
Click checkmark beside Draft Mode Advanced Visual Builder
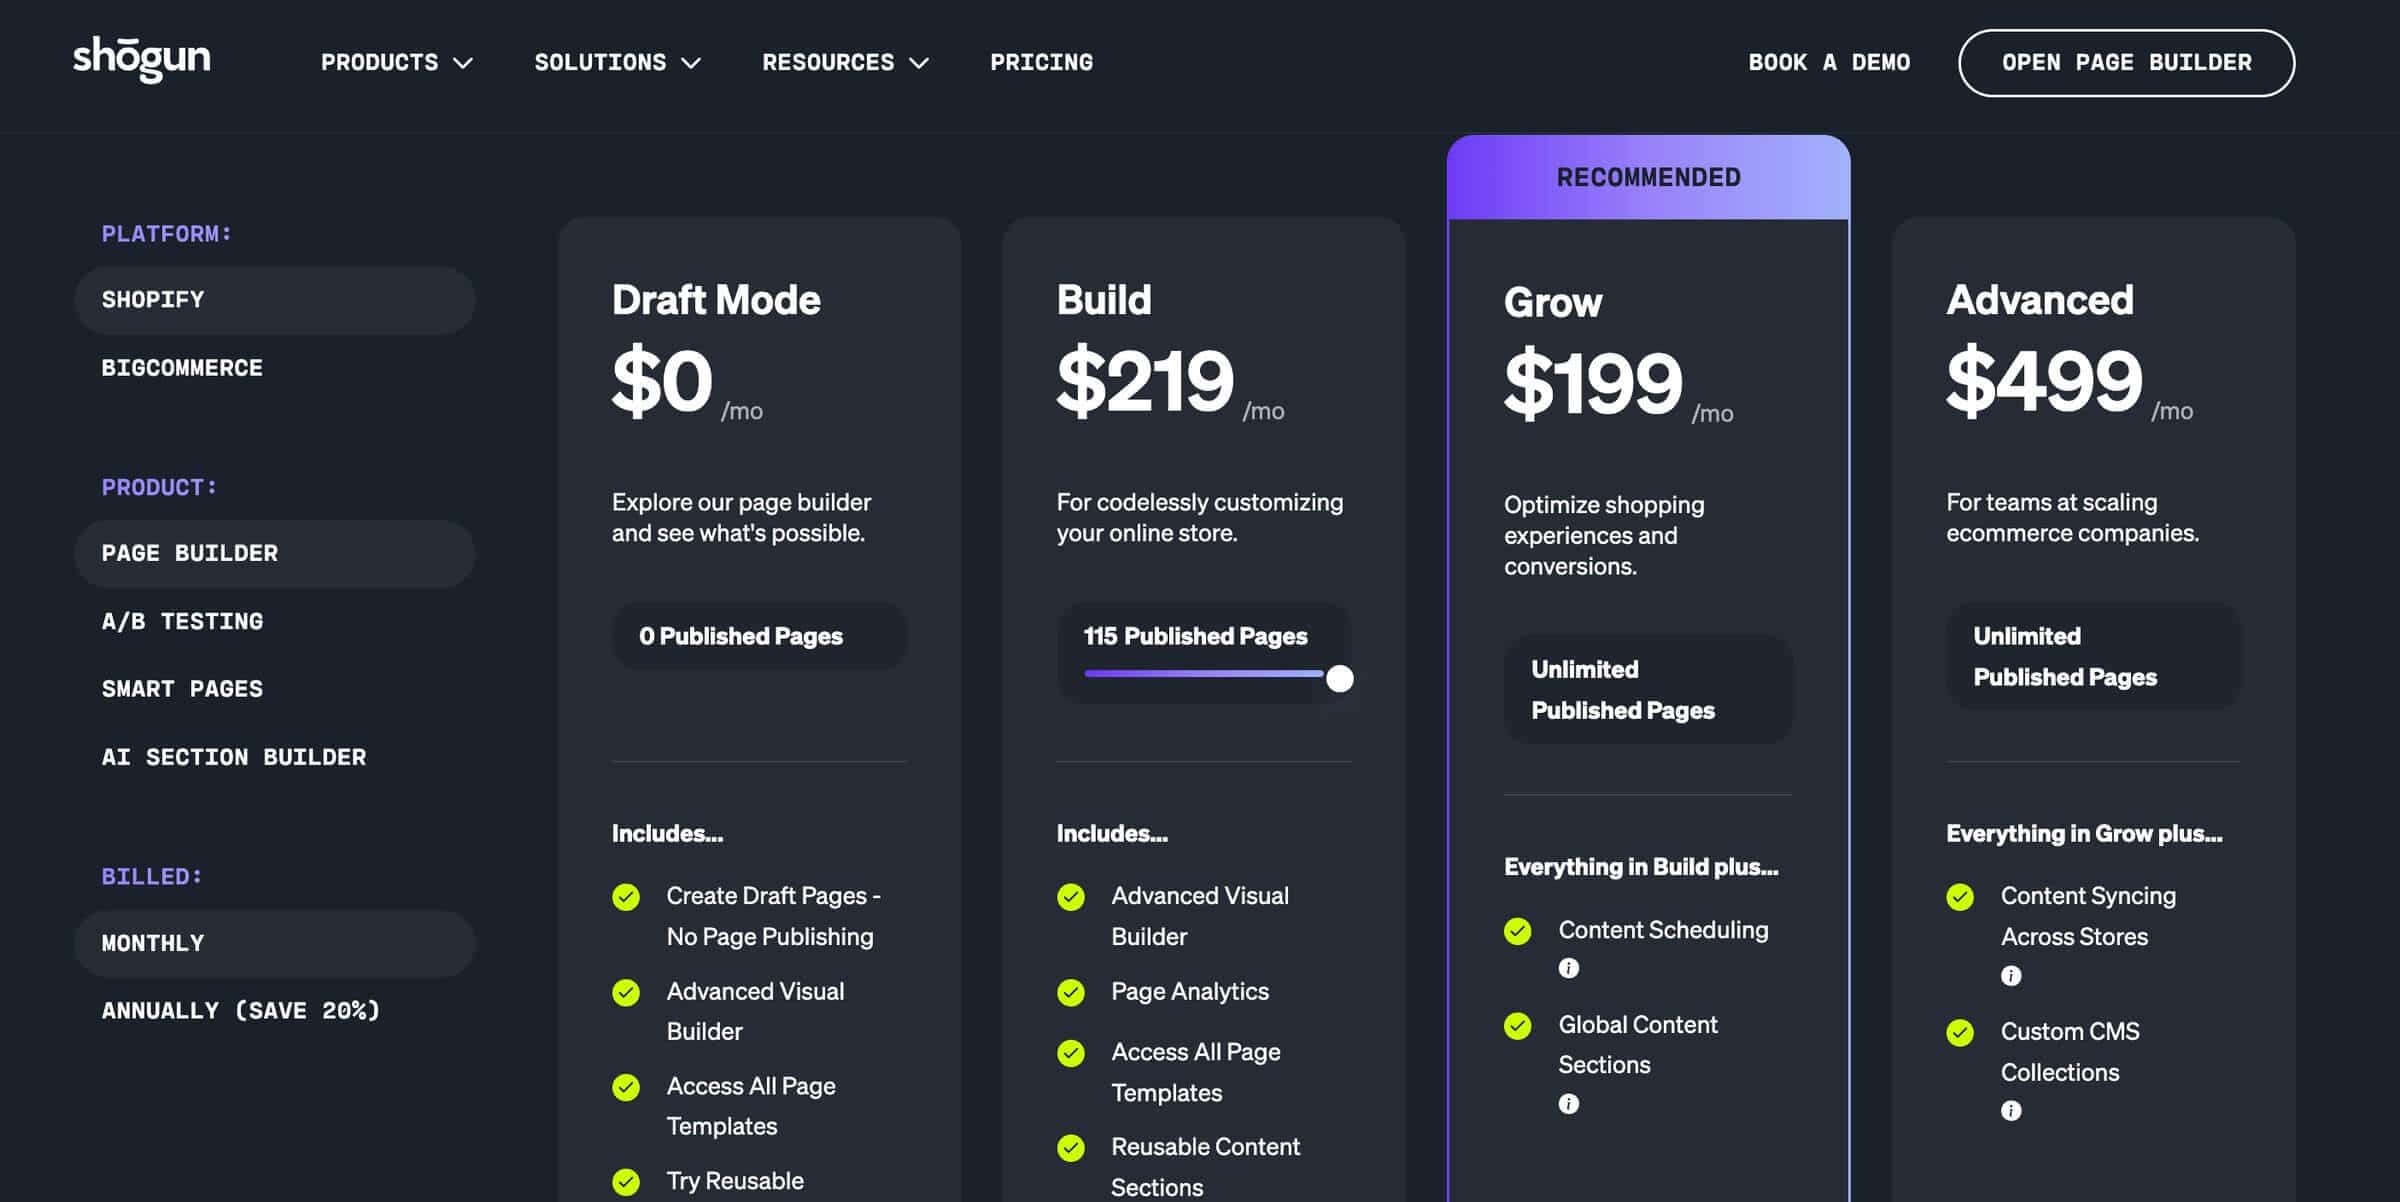tap(626, 992)
